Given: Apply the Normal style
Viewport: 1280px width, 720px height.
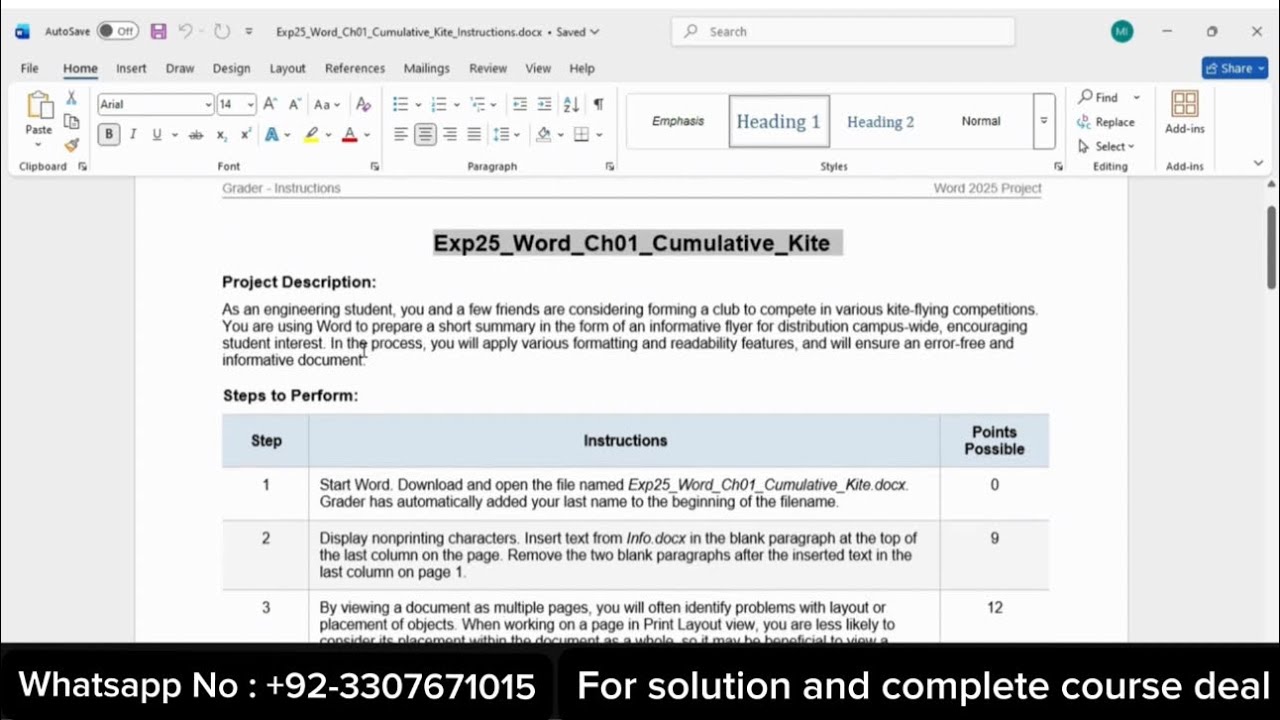Looking at the screenshot, I should (x=980, y=121).
